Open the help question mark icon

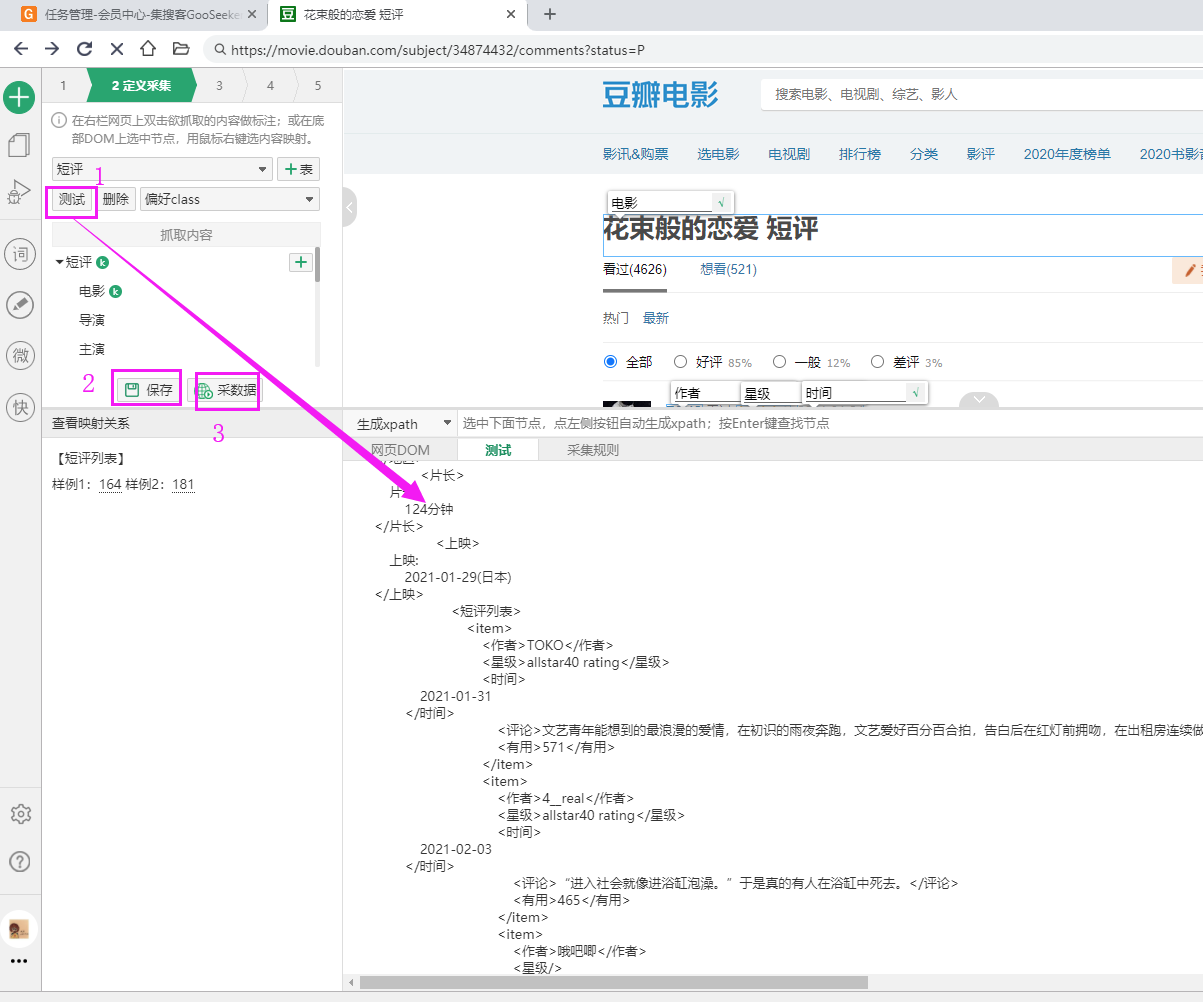tap(20, 861)
